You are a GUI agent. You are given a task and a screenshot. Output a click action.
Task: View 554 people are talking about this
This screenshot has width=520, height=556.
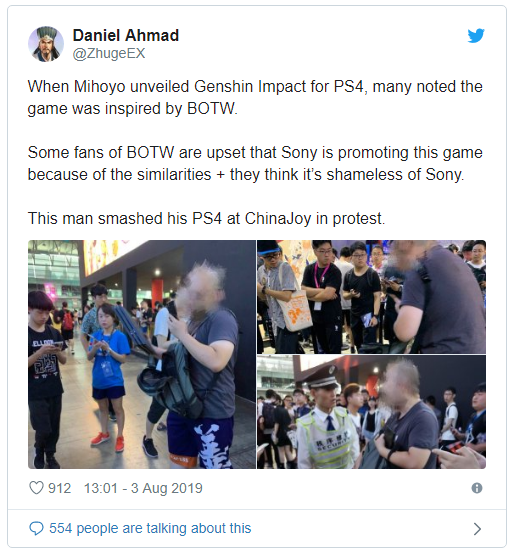tap(150, 528)
